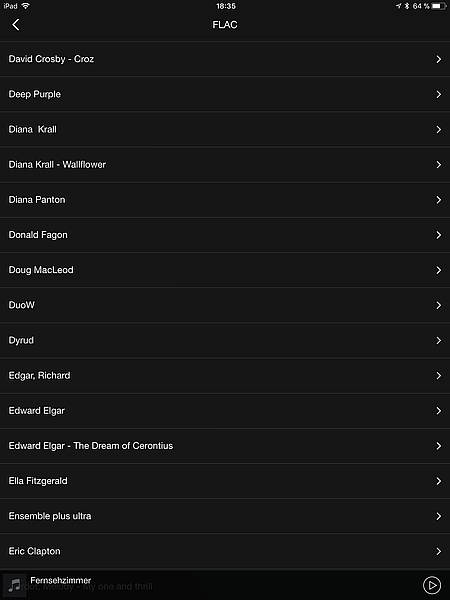
Task: Tap the FLAC title header
Action: coord(225,25)
